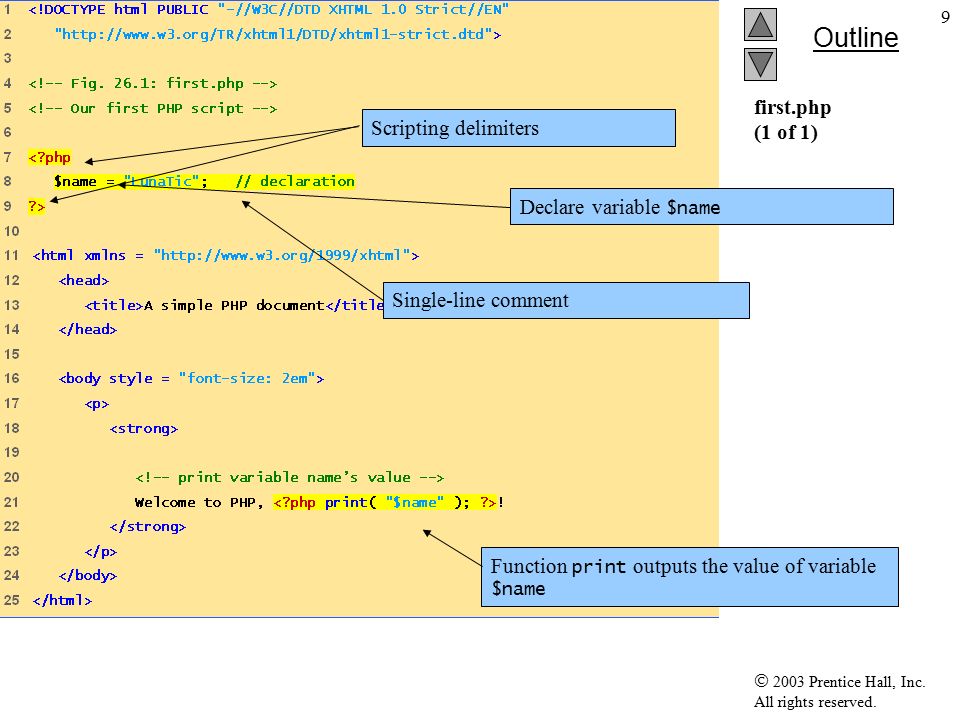Image resolution: width=960 pixels, height=720 pixels.
Task: Click the "Function print outputs" callout box
Action: click(x=690, y=577)
